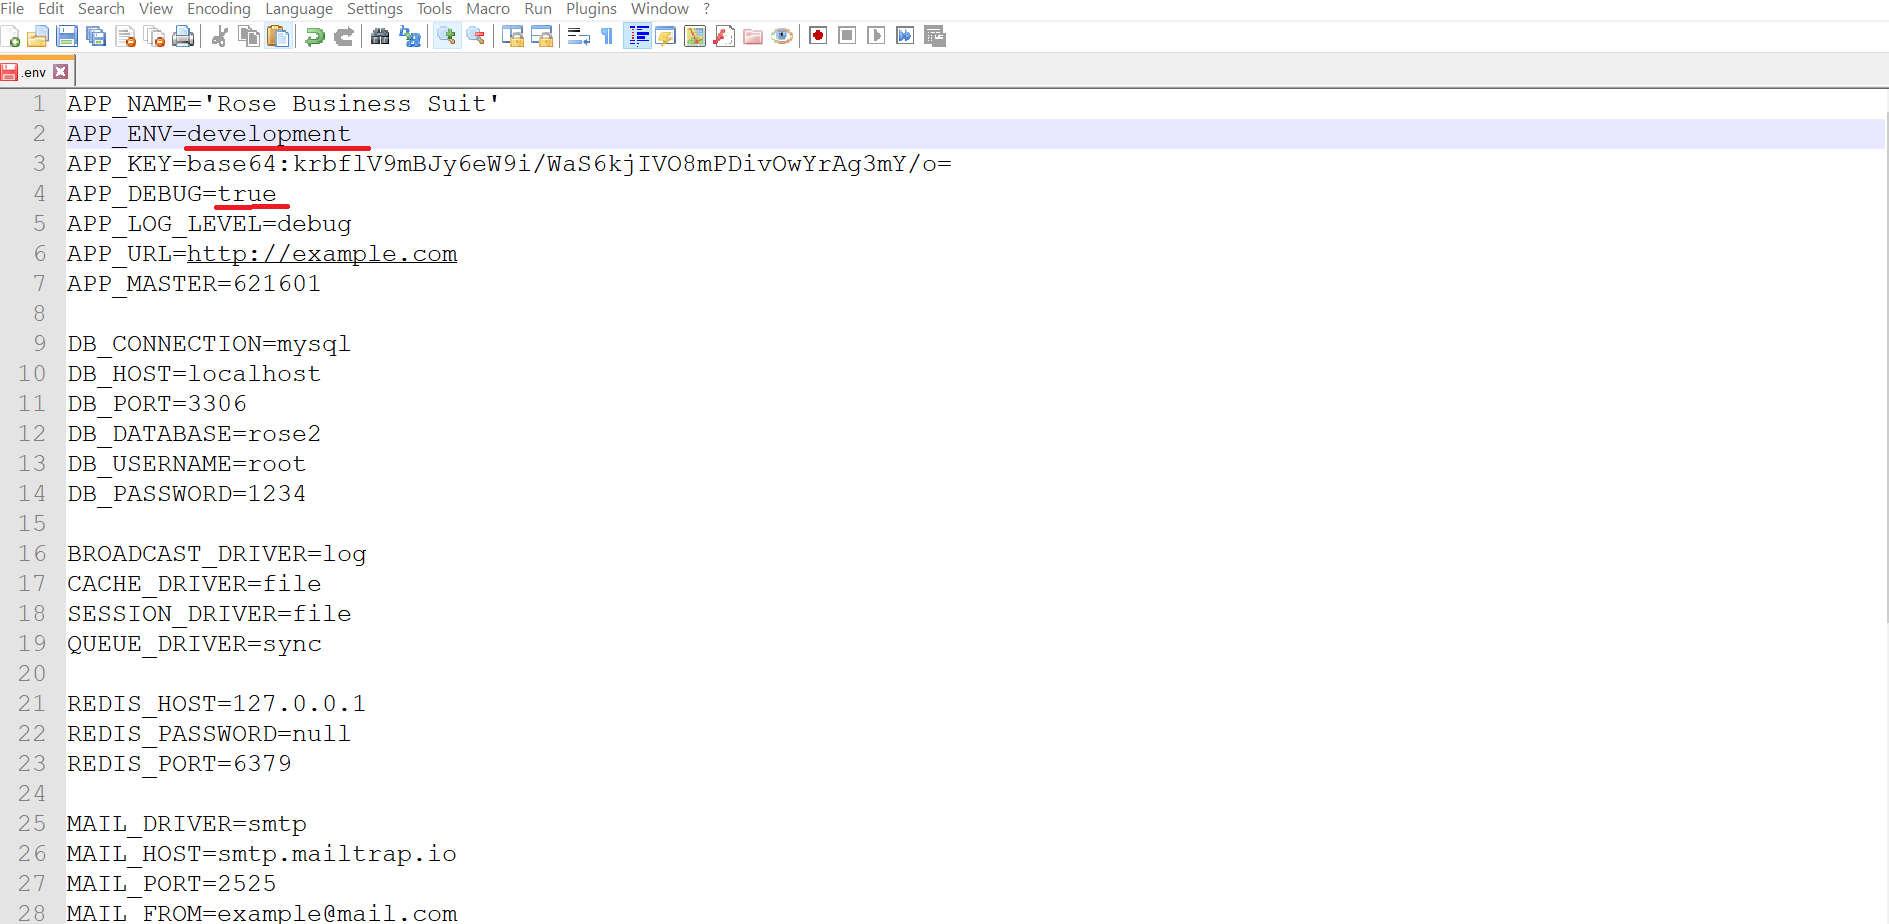Open the Language menu

click(x=298, y=9)
